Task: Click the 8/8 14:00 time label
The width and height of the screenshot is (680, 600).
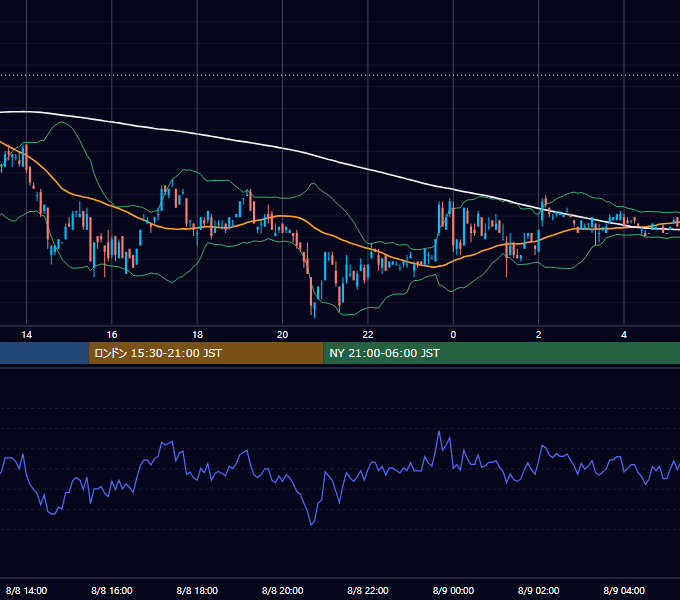Action: 26,590
